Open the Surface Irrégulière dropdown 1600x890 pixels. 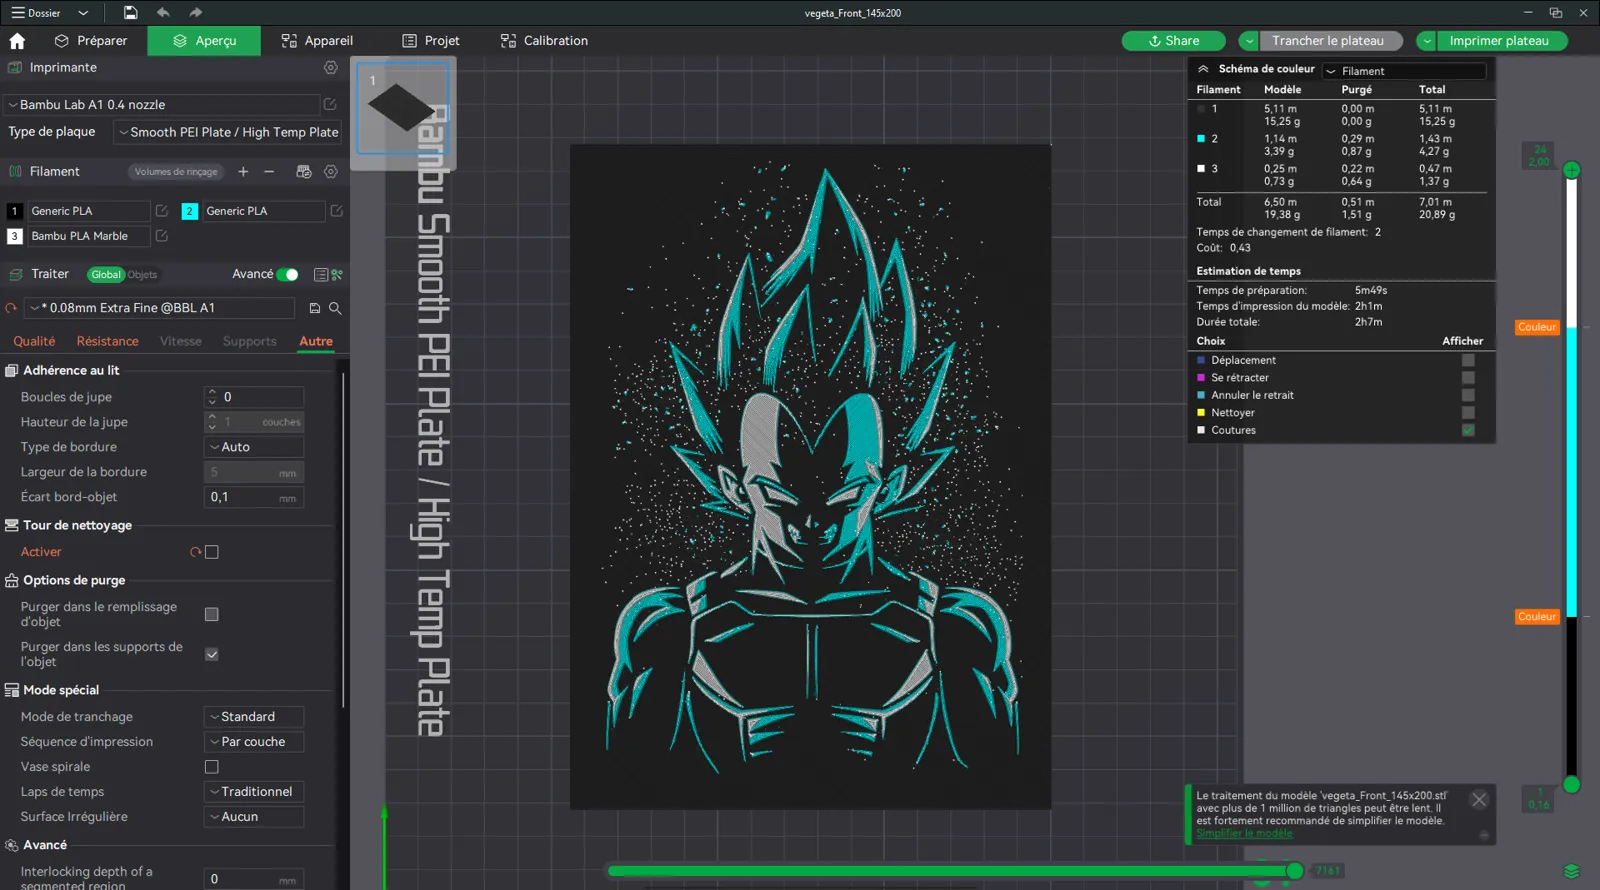click(x=254, y=817)
